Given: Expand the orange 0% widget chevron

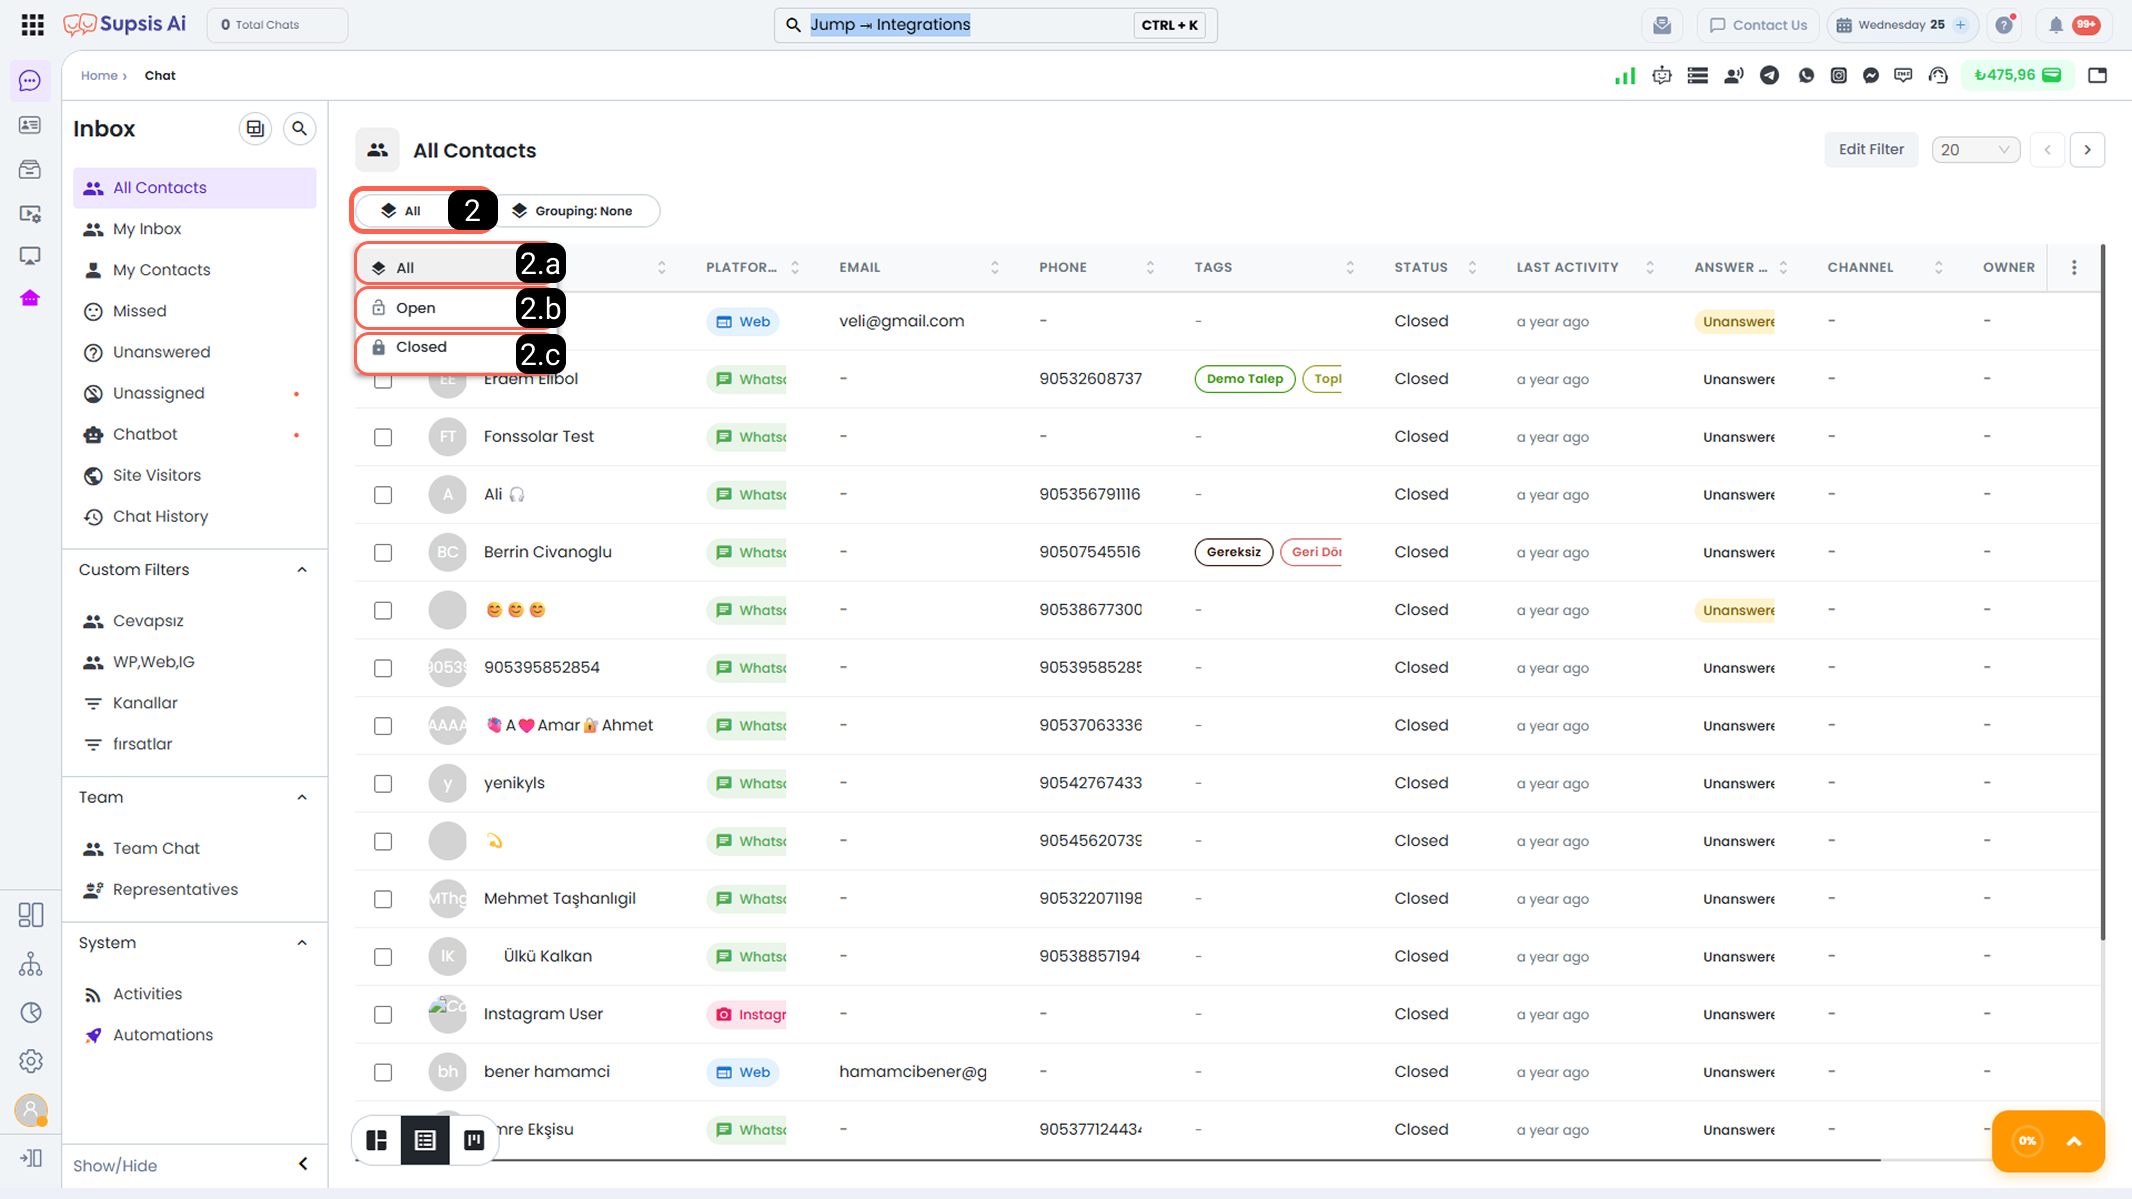Looking at the screenshot, I should click(2074, 1141).
